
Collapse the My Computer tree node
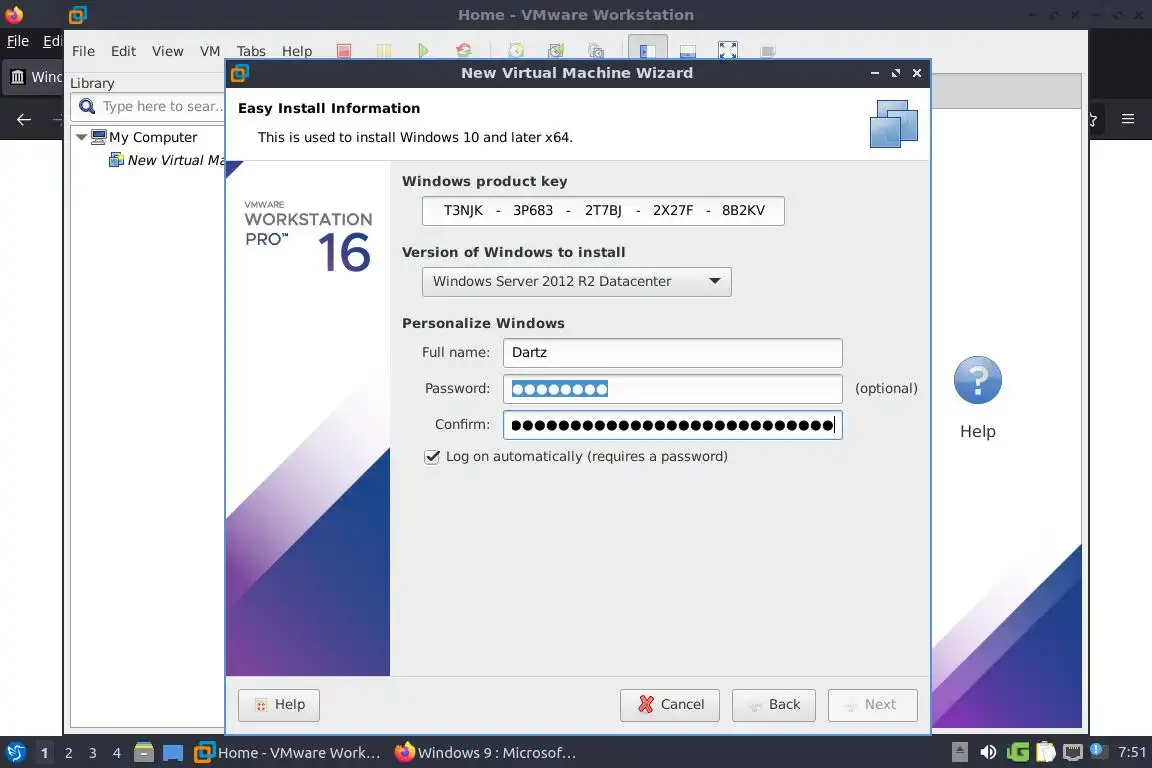(81, 137)
